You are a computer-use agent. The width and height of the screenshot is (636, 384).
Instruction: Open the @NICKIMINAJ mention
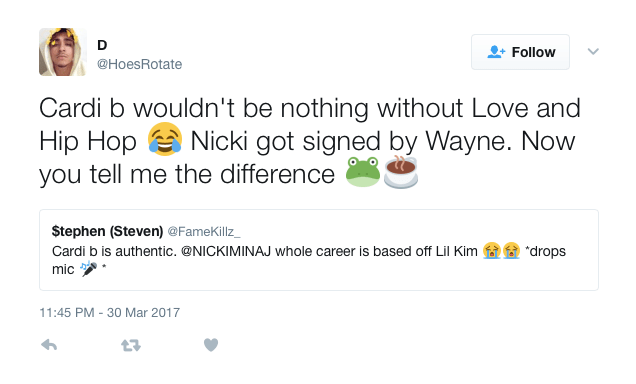(226, 251)
